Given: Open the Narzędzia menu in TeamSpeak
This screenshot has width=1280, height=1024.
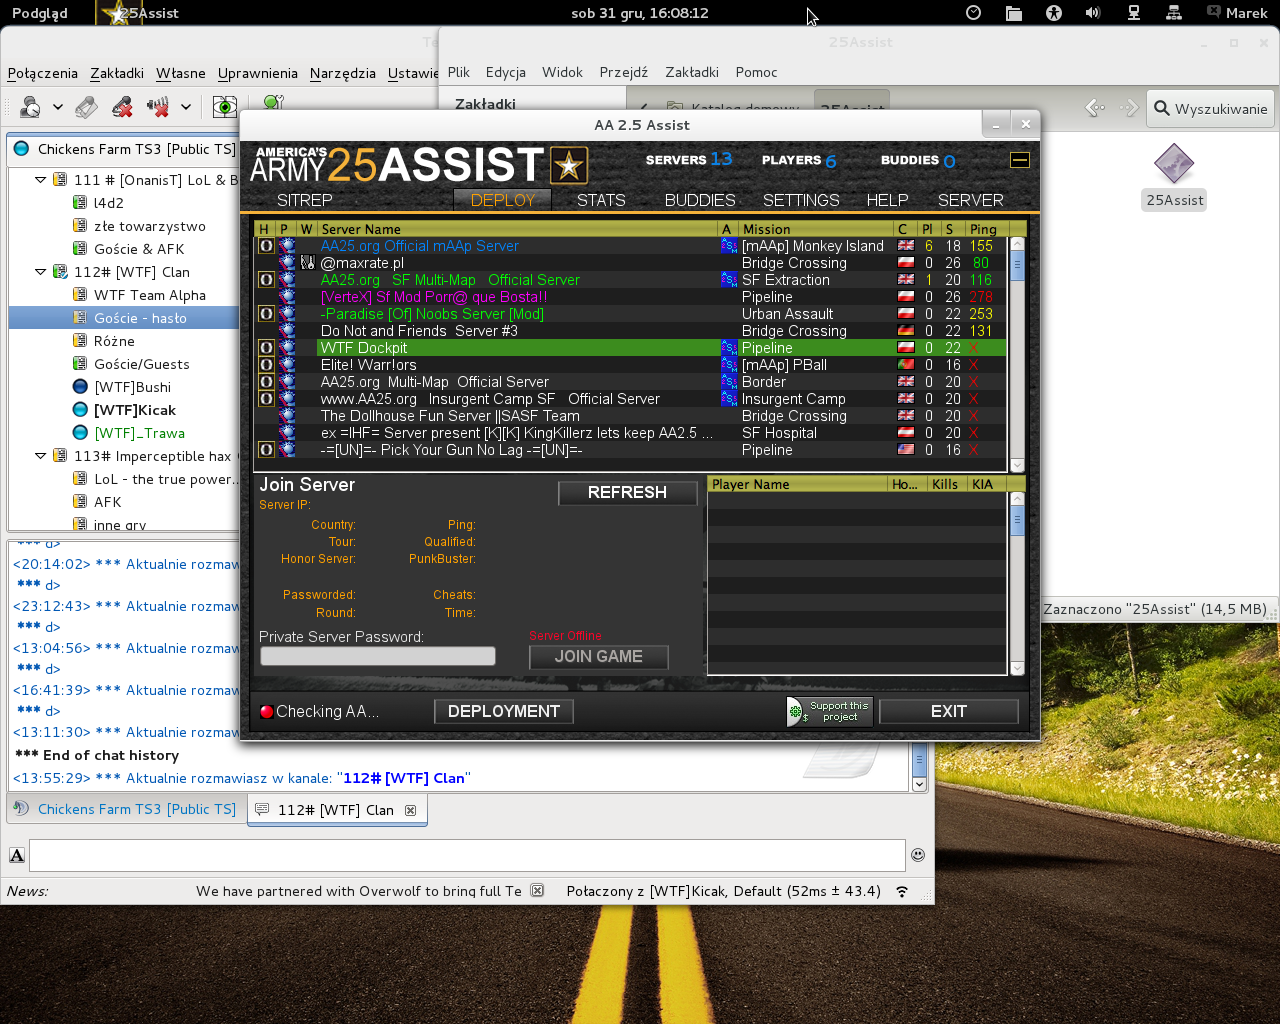Looking at the screenshot, I should (343, 73).
